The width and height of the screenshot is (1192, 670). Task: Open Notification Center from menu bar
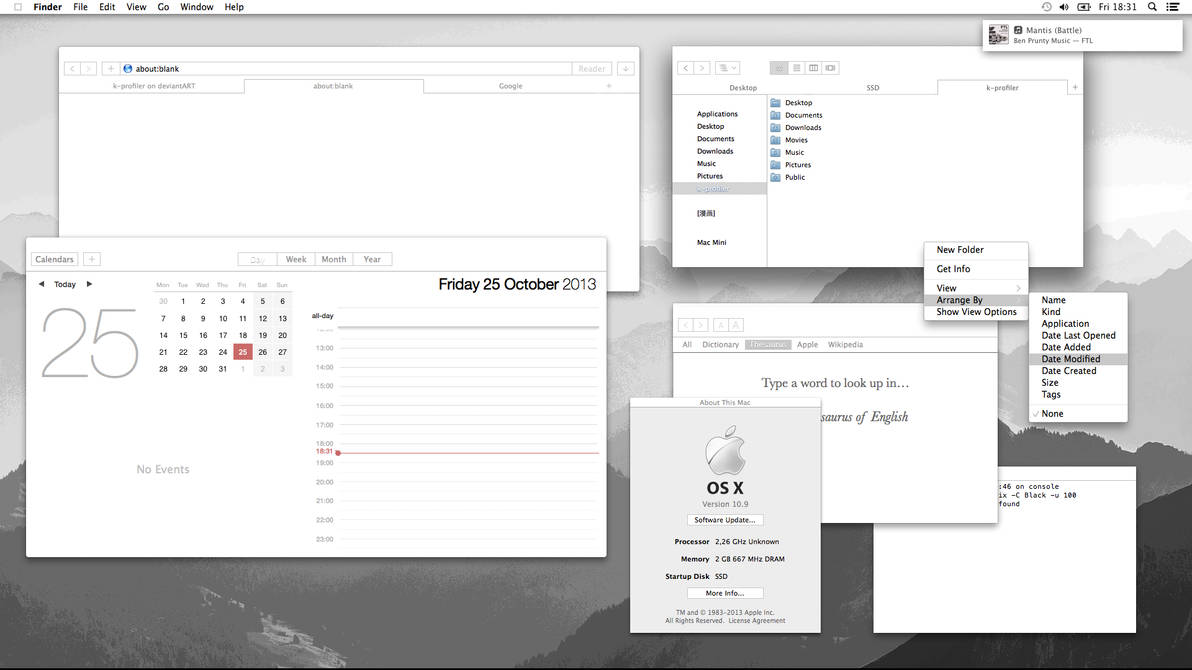tap(1173, 7)
